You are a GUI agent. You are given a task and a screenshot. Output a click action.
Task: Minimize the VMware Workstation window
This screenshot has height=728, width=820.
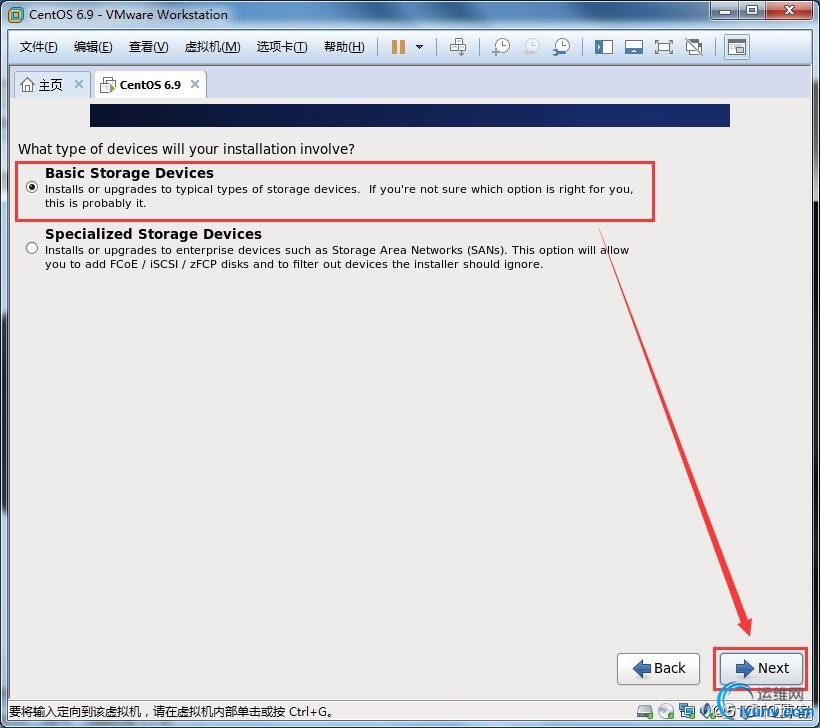(x=725, y=10)
